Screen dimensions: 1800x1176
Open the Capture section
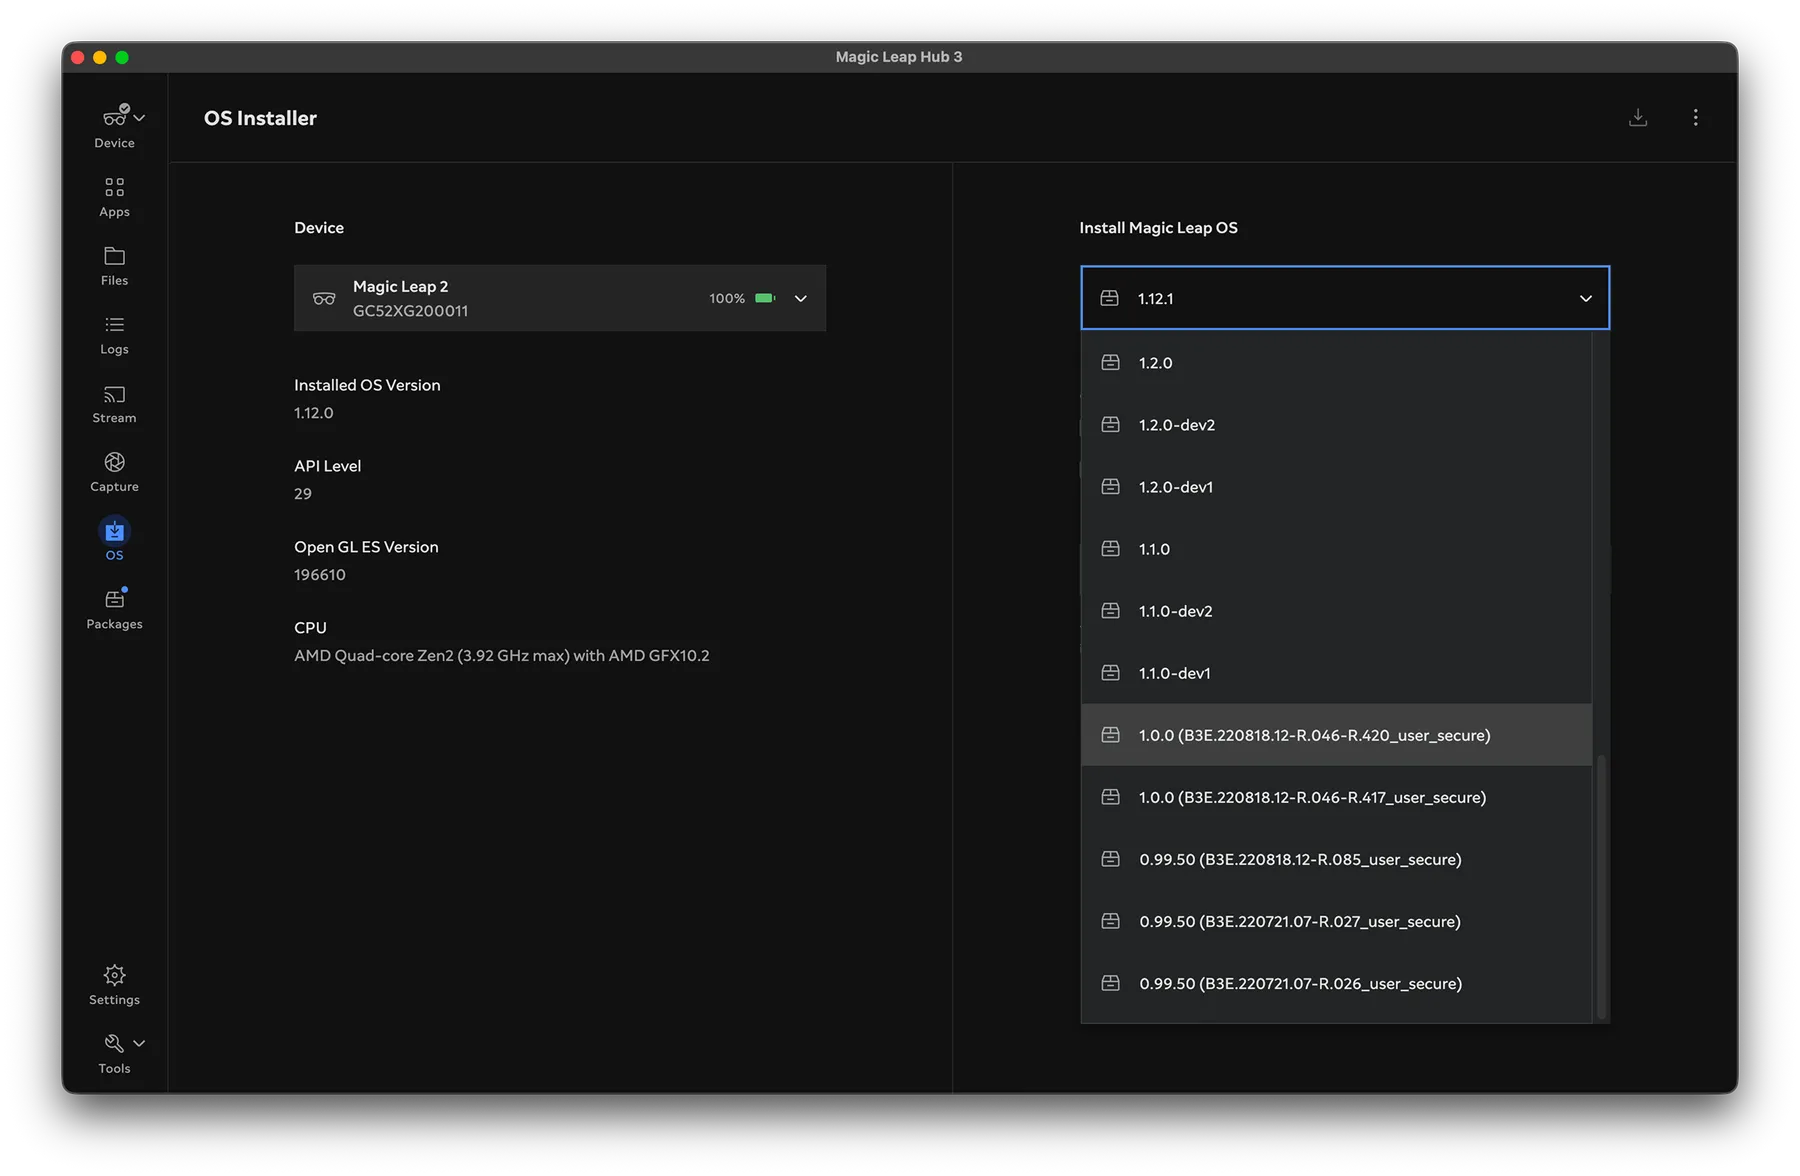(114, 473)
